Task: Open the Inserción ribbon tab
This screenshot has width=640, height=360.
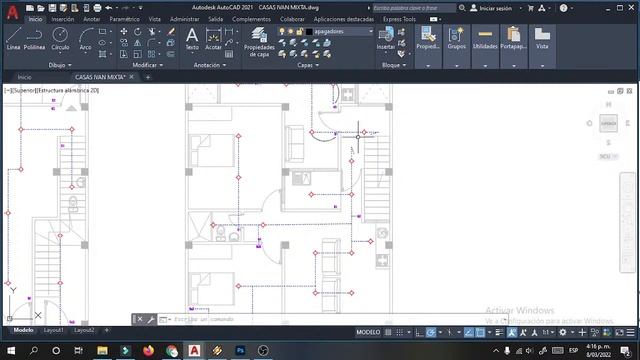Action: [63, 19]
